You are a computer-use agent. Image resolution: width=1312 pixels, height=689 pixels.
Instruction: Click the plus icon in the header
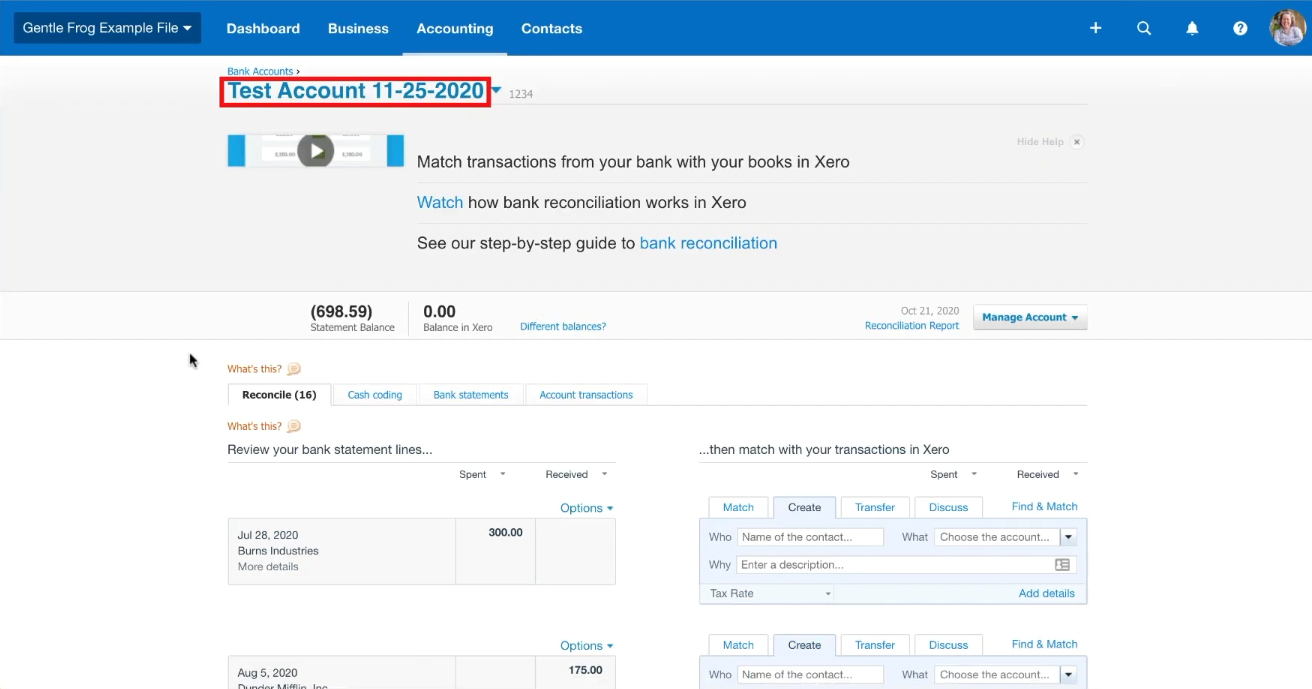point(1095,28)
